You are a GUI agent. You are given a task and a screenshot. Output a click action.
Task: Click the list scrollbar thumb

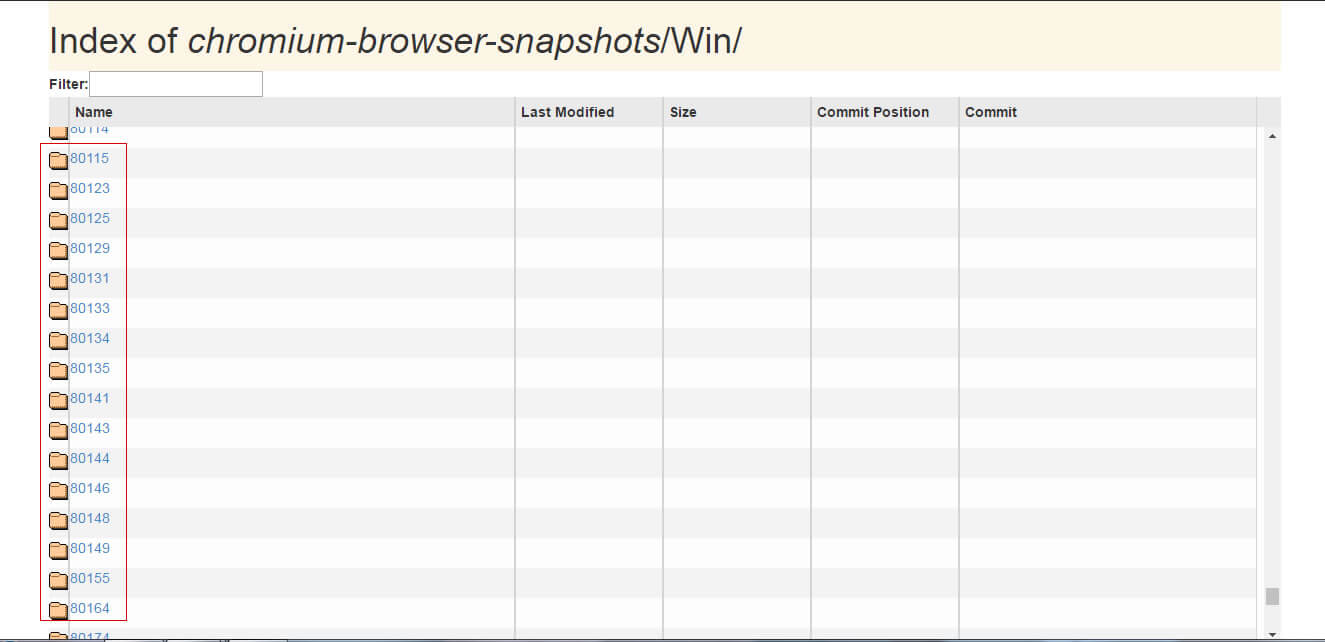[x=1272, y=596]
